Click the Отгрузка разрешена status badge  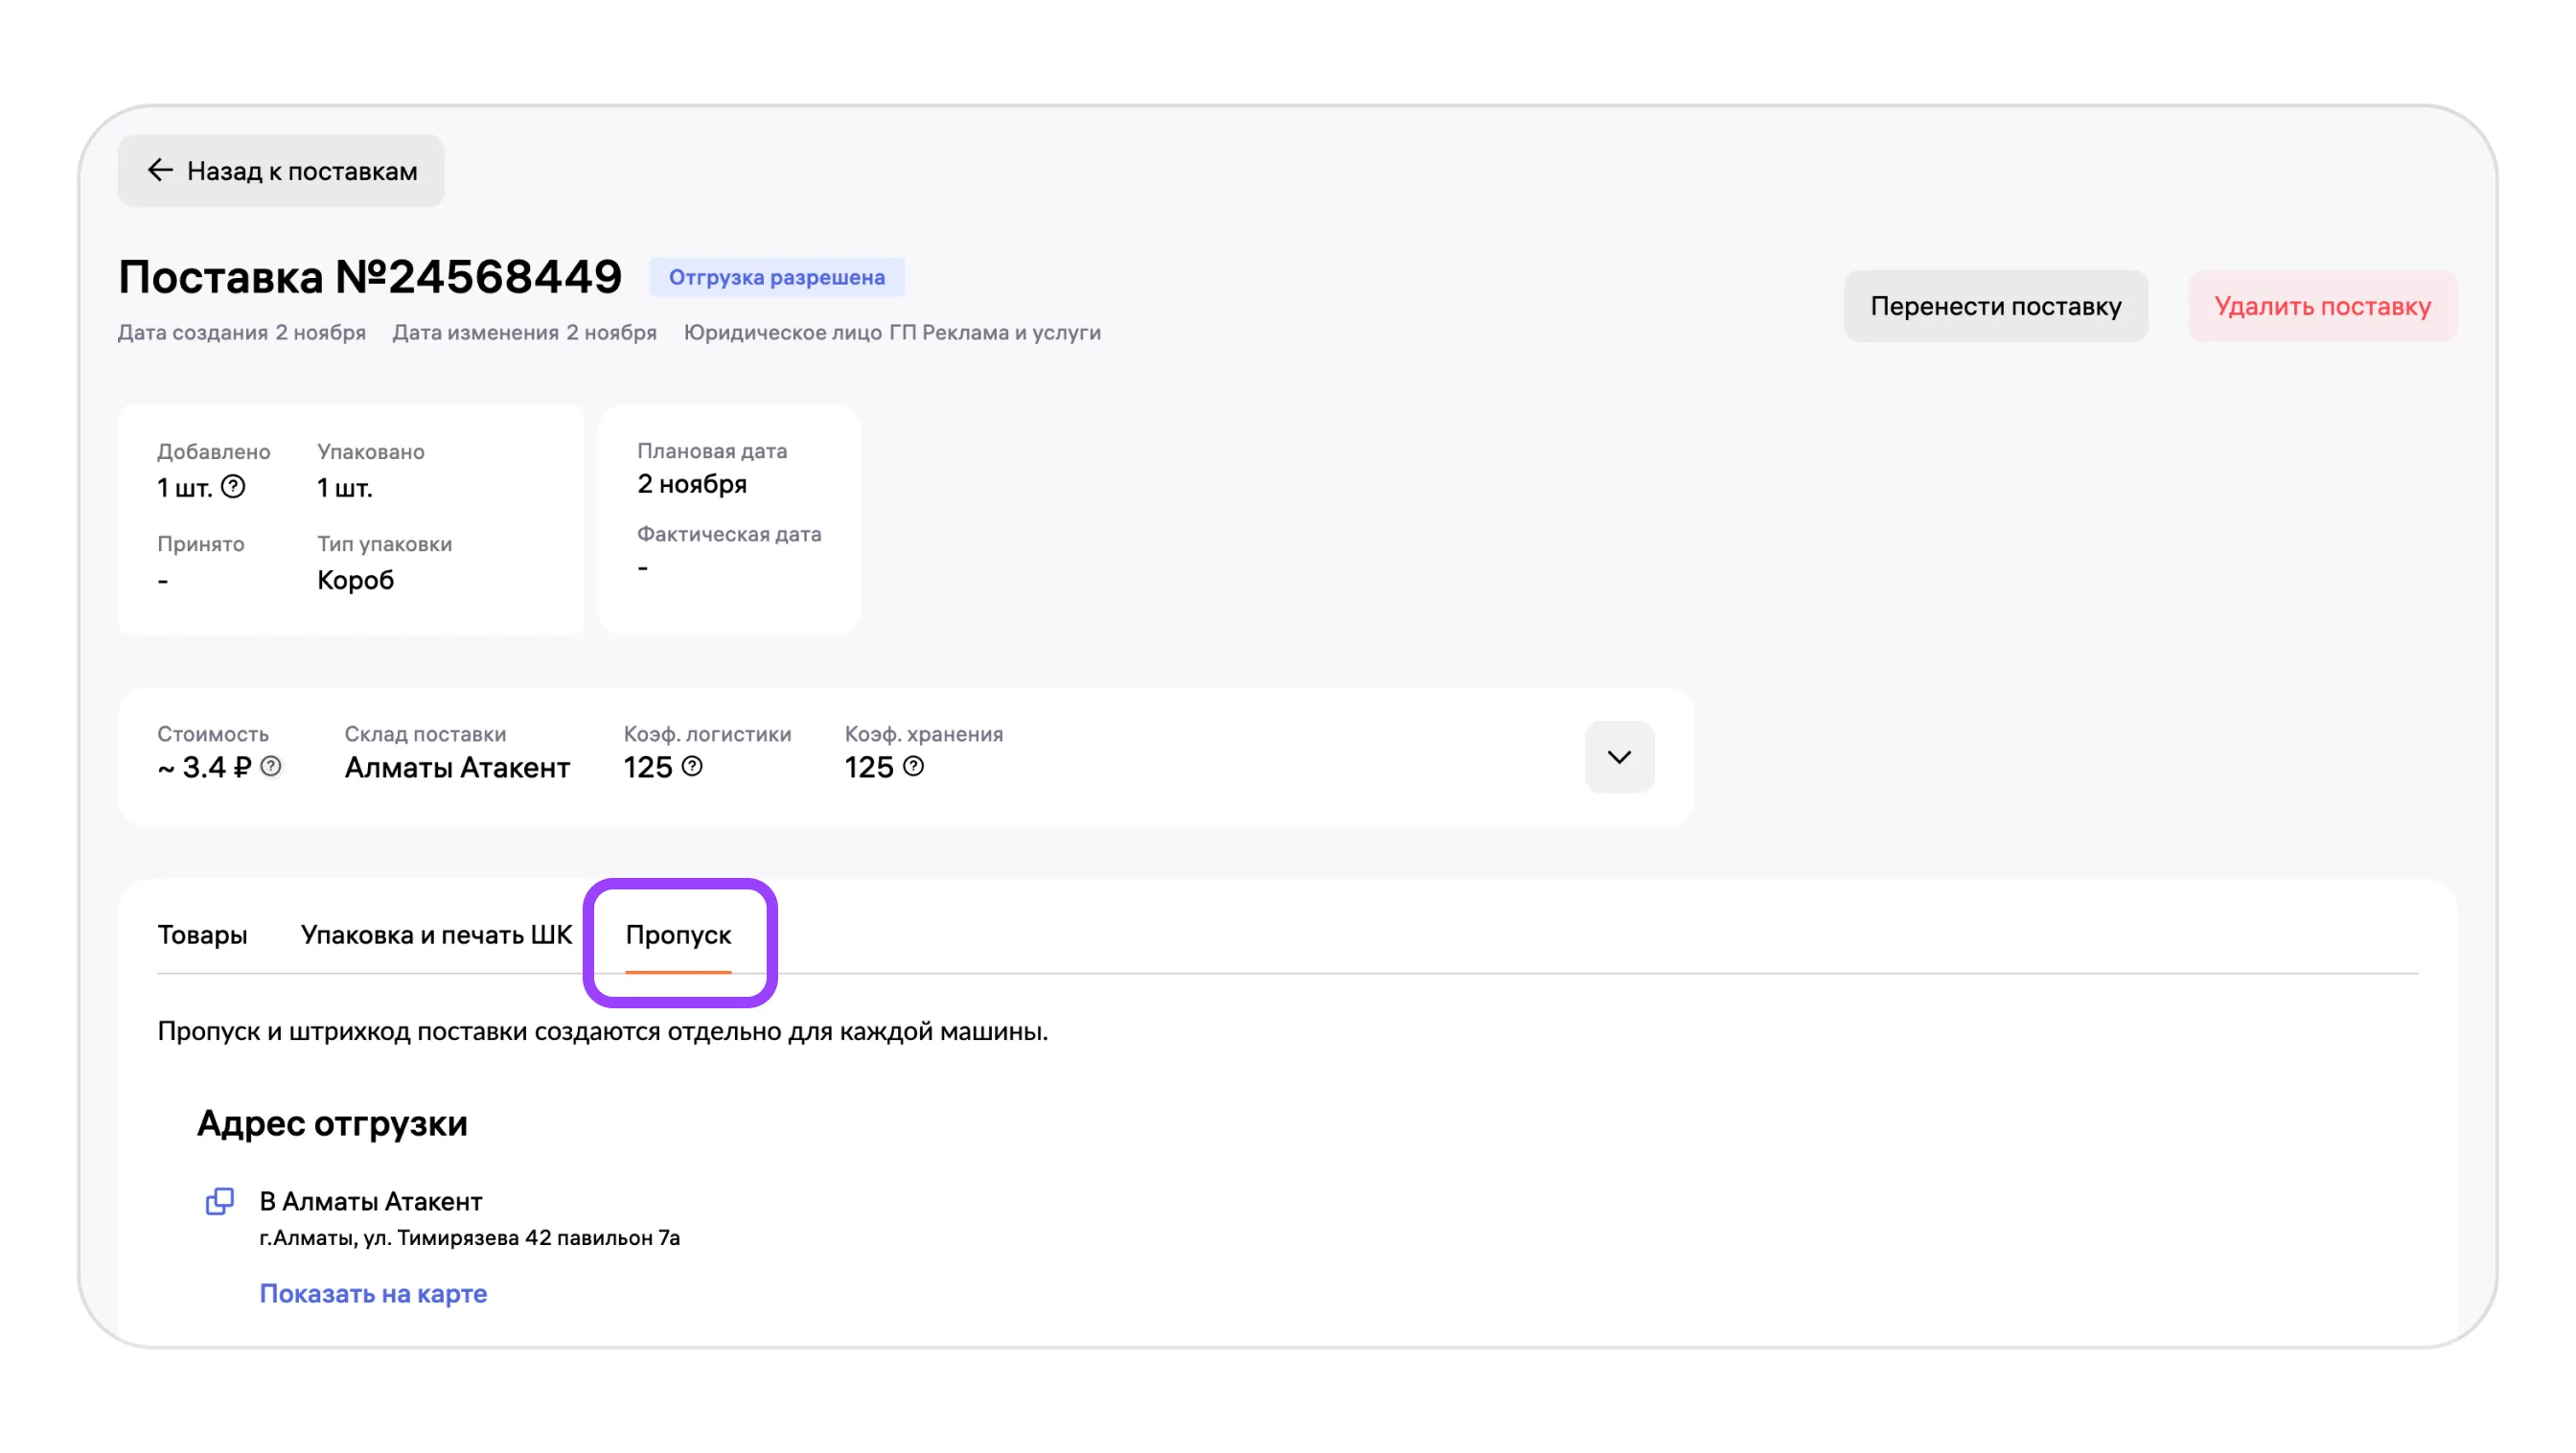click(776, 277)
